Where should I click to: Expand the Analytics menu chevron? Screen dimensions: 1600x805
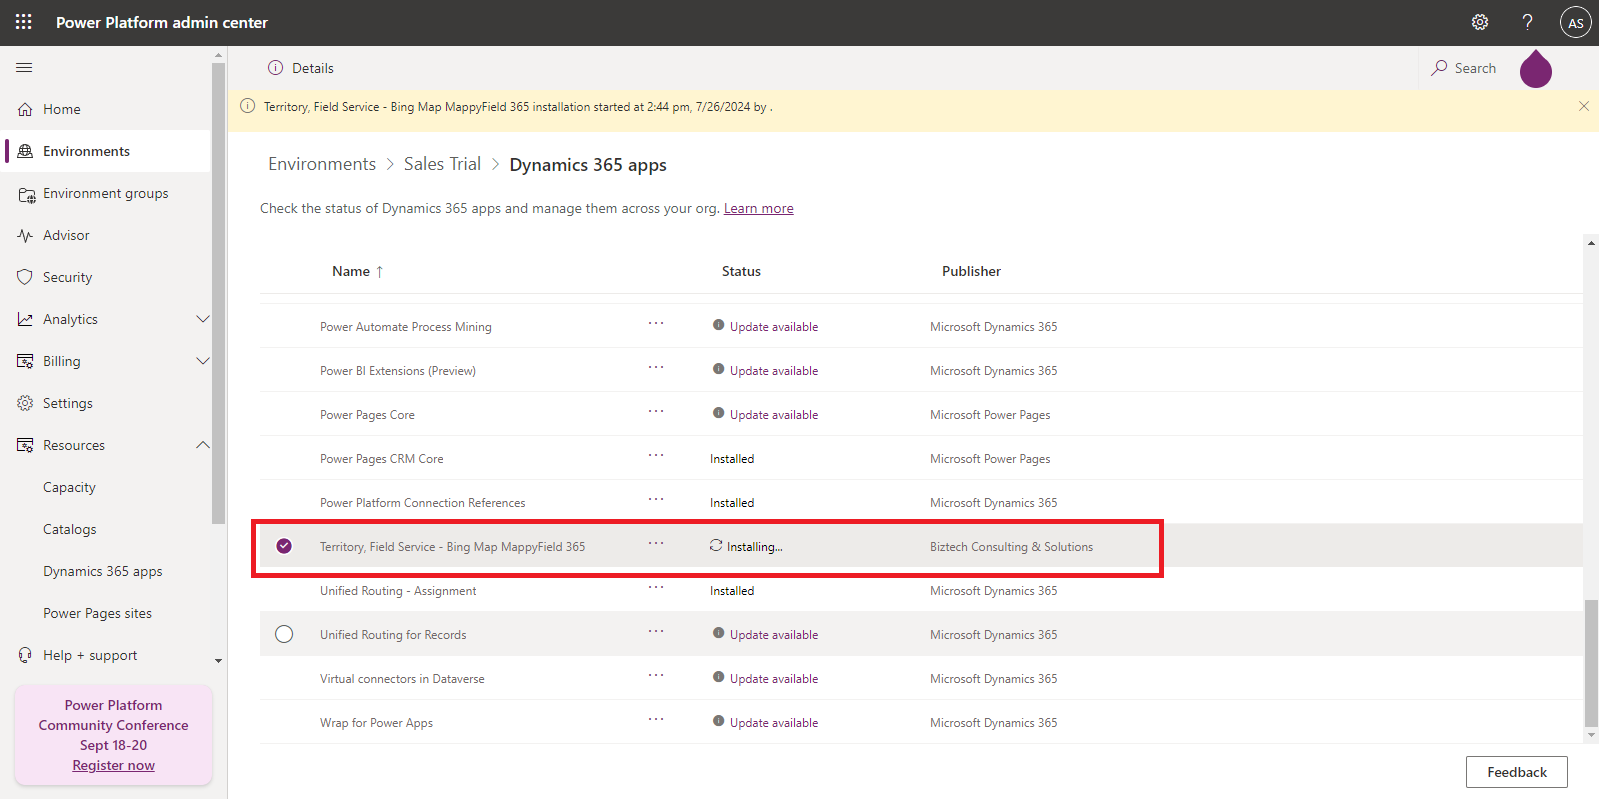point(203,320)
